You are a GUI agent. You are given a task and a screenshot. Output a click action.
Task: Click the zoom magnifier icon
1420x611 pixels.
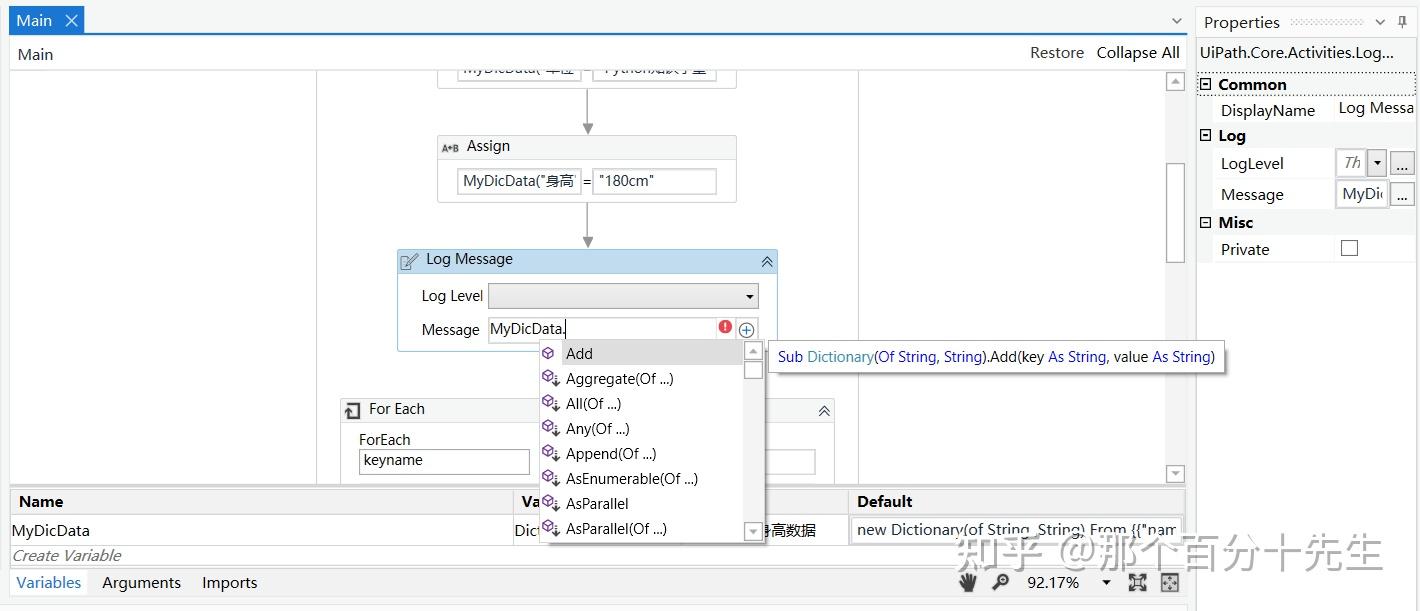(1000, 582)
